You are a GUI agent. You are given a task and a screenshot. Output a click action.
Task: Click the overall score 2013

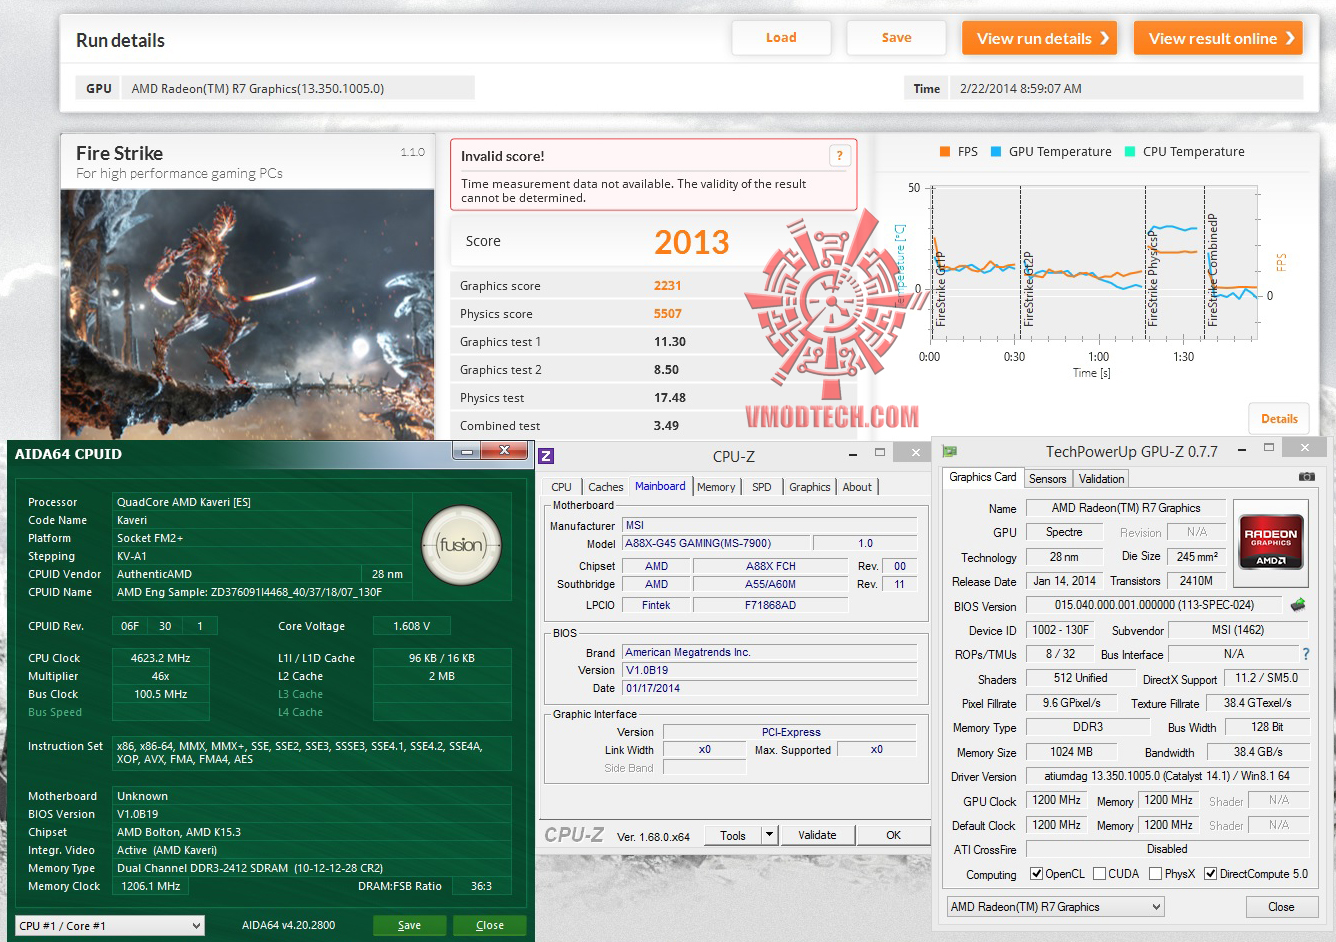click(692, 242)
